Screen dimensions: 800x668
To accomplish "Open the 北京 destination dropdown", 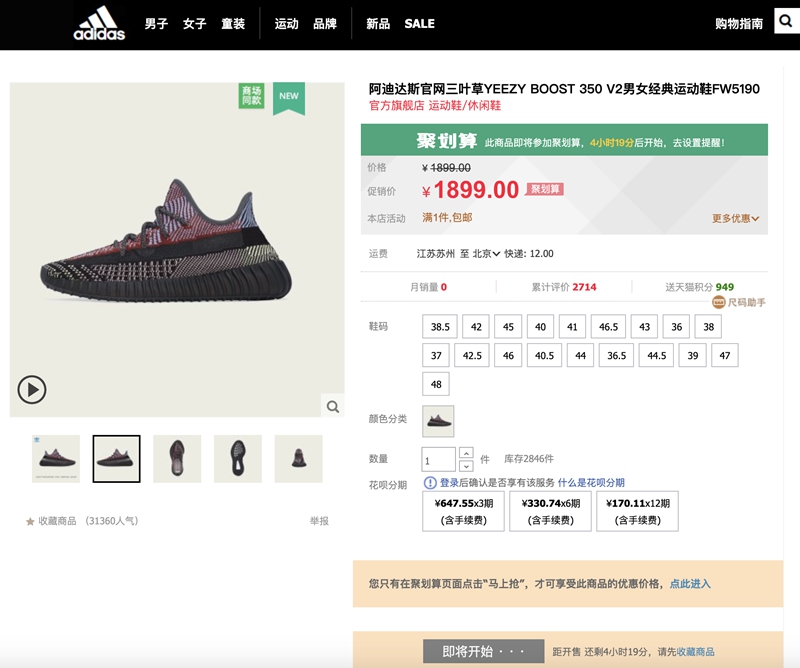I will point(486,254).
